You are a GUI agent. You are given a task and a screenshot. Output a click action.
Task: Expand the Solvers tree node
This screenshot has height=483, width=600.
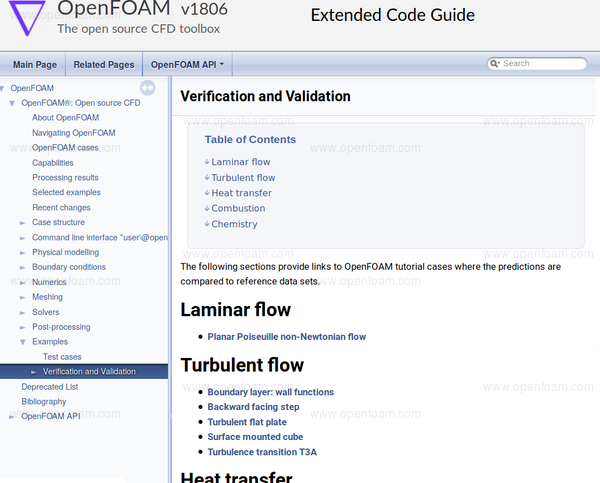click(23, 313)
